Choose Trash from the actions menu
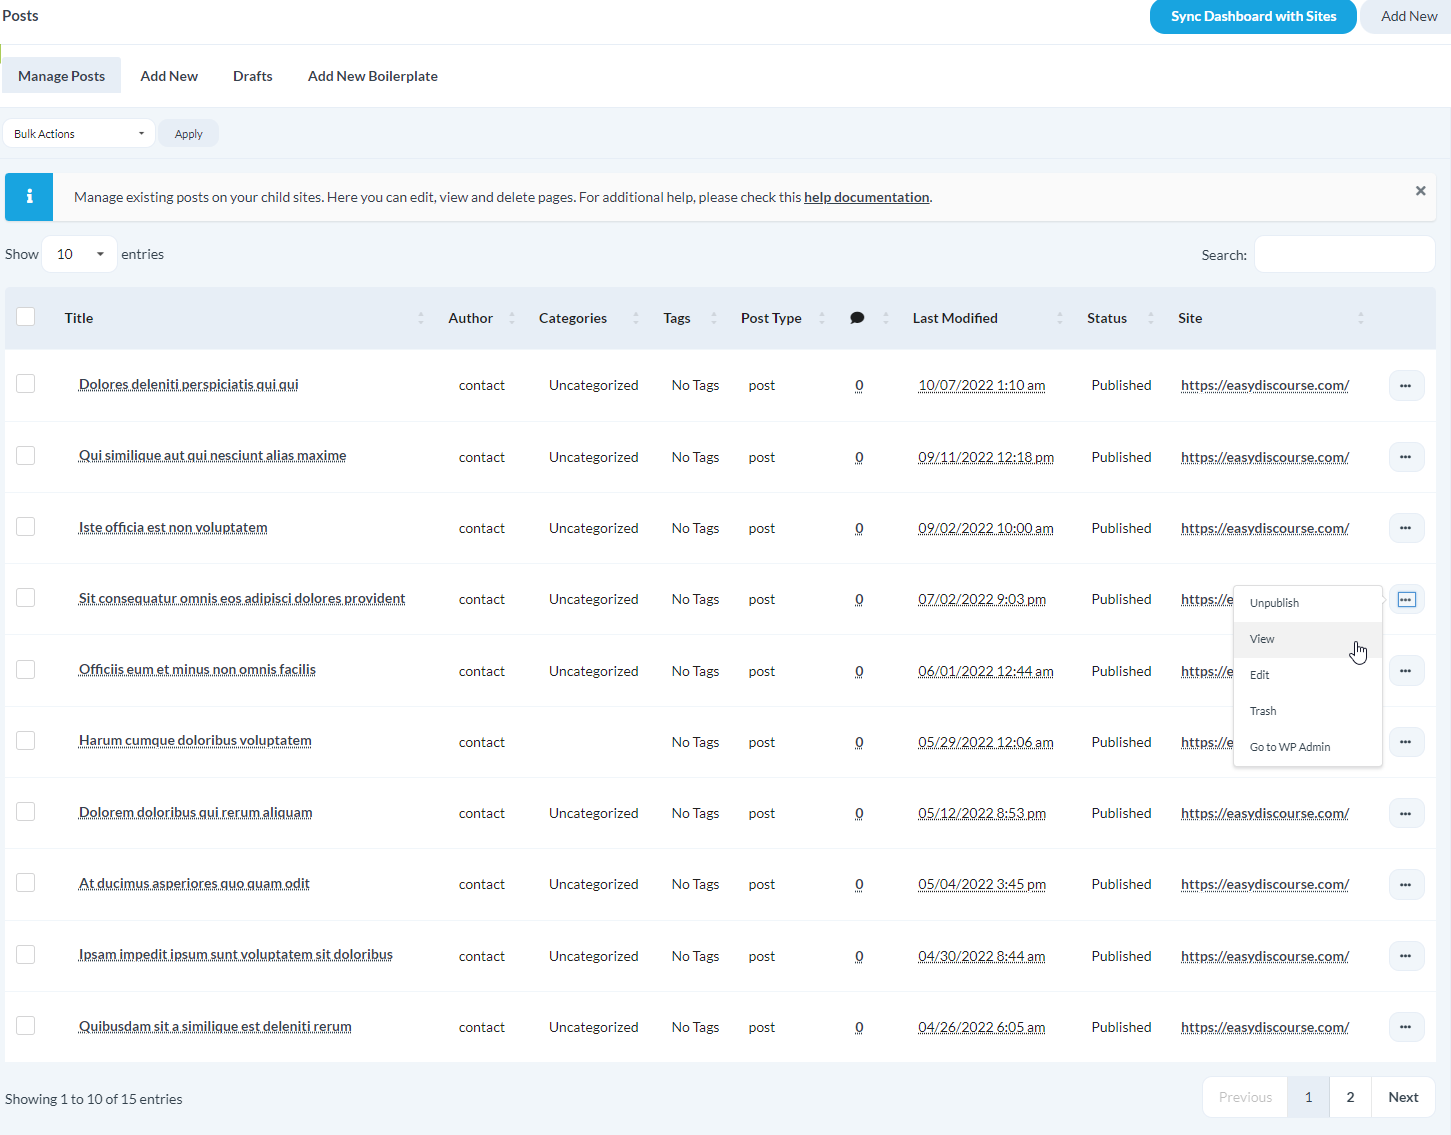 pyautogui.click(x=1308, y=711)
